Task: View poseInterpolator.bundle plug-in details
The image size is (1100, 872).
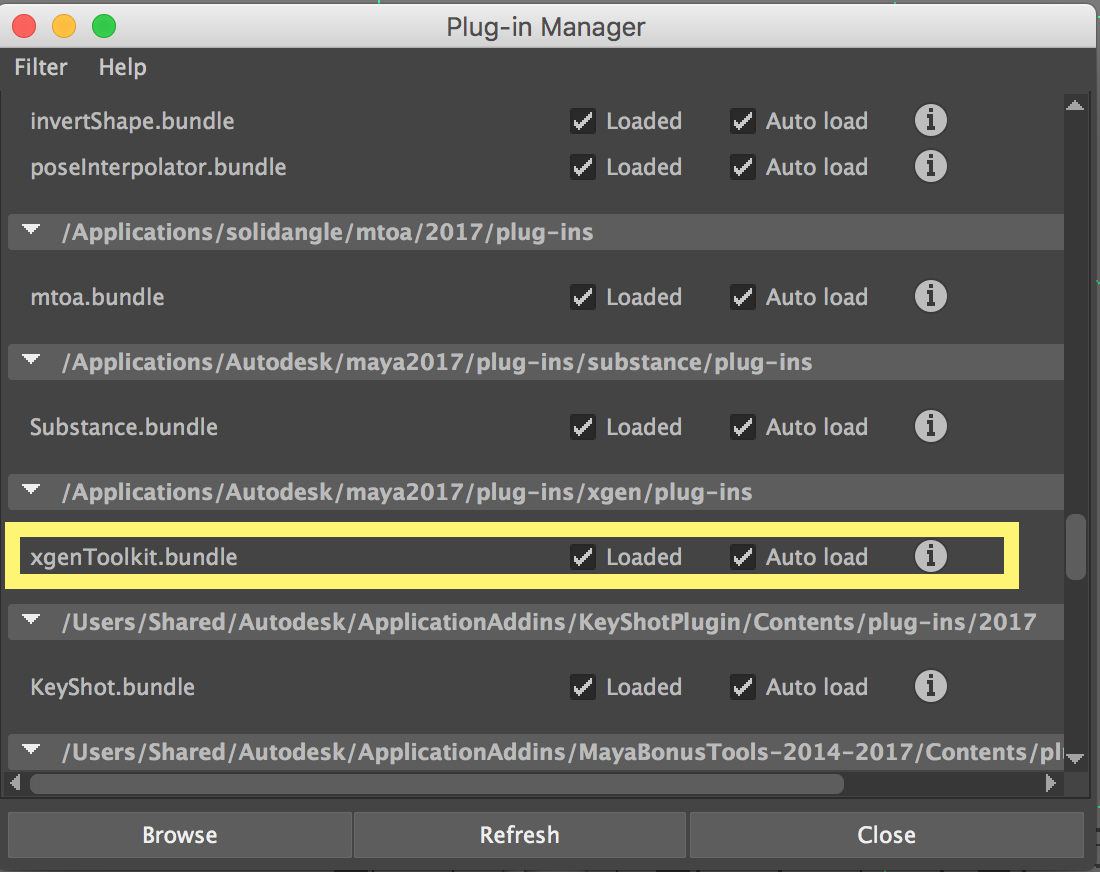Action: click(x=930, y=166)
